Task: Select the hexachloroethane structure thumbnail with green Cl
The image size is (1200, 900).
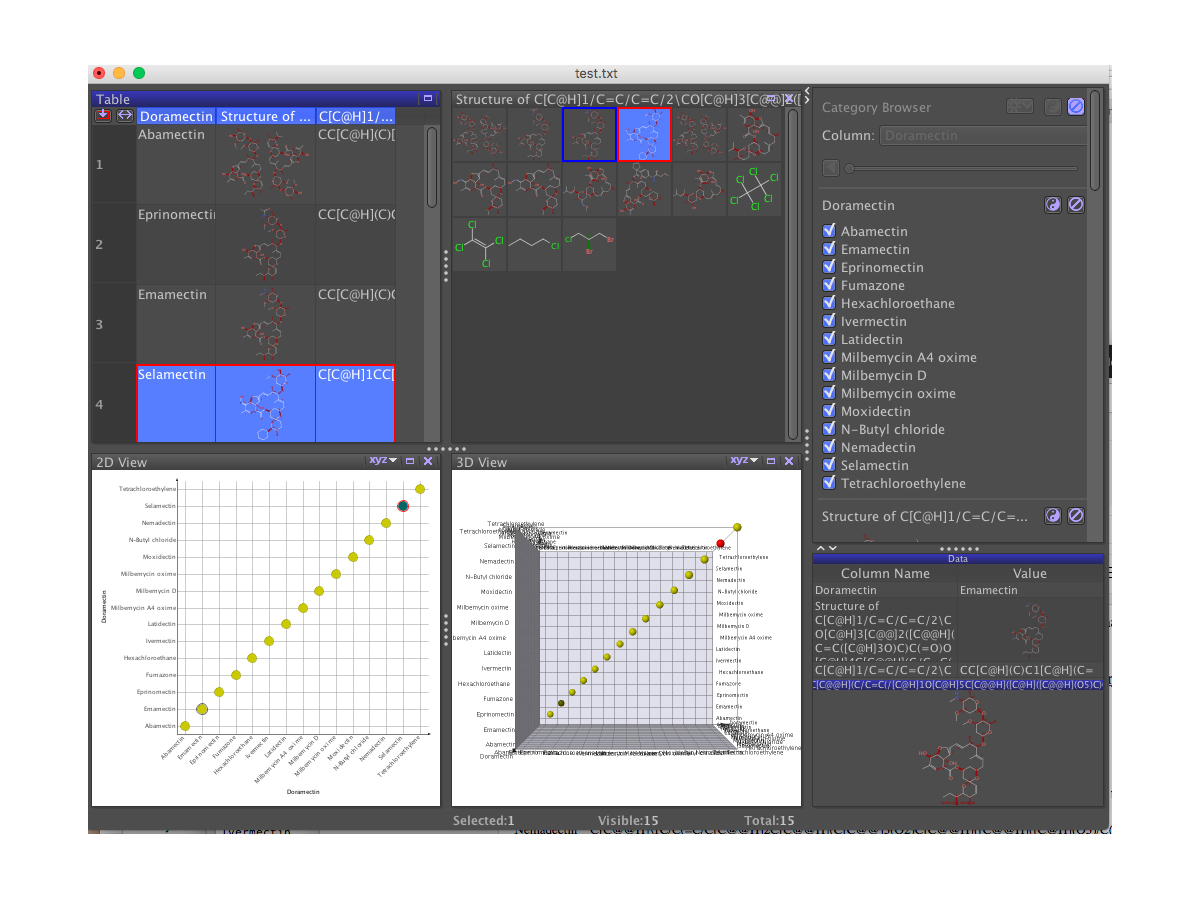Action: tap(753, 190)
